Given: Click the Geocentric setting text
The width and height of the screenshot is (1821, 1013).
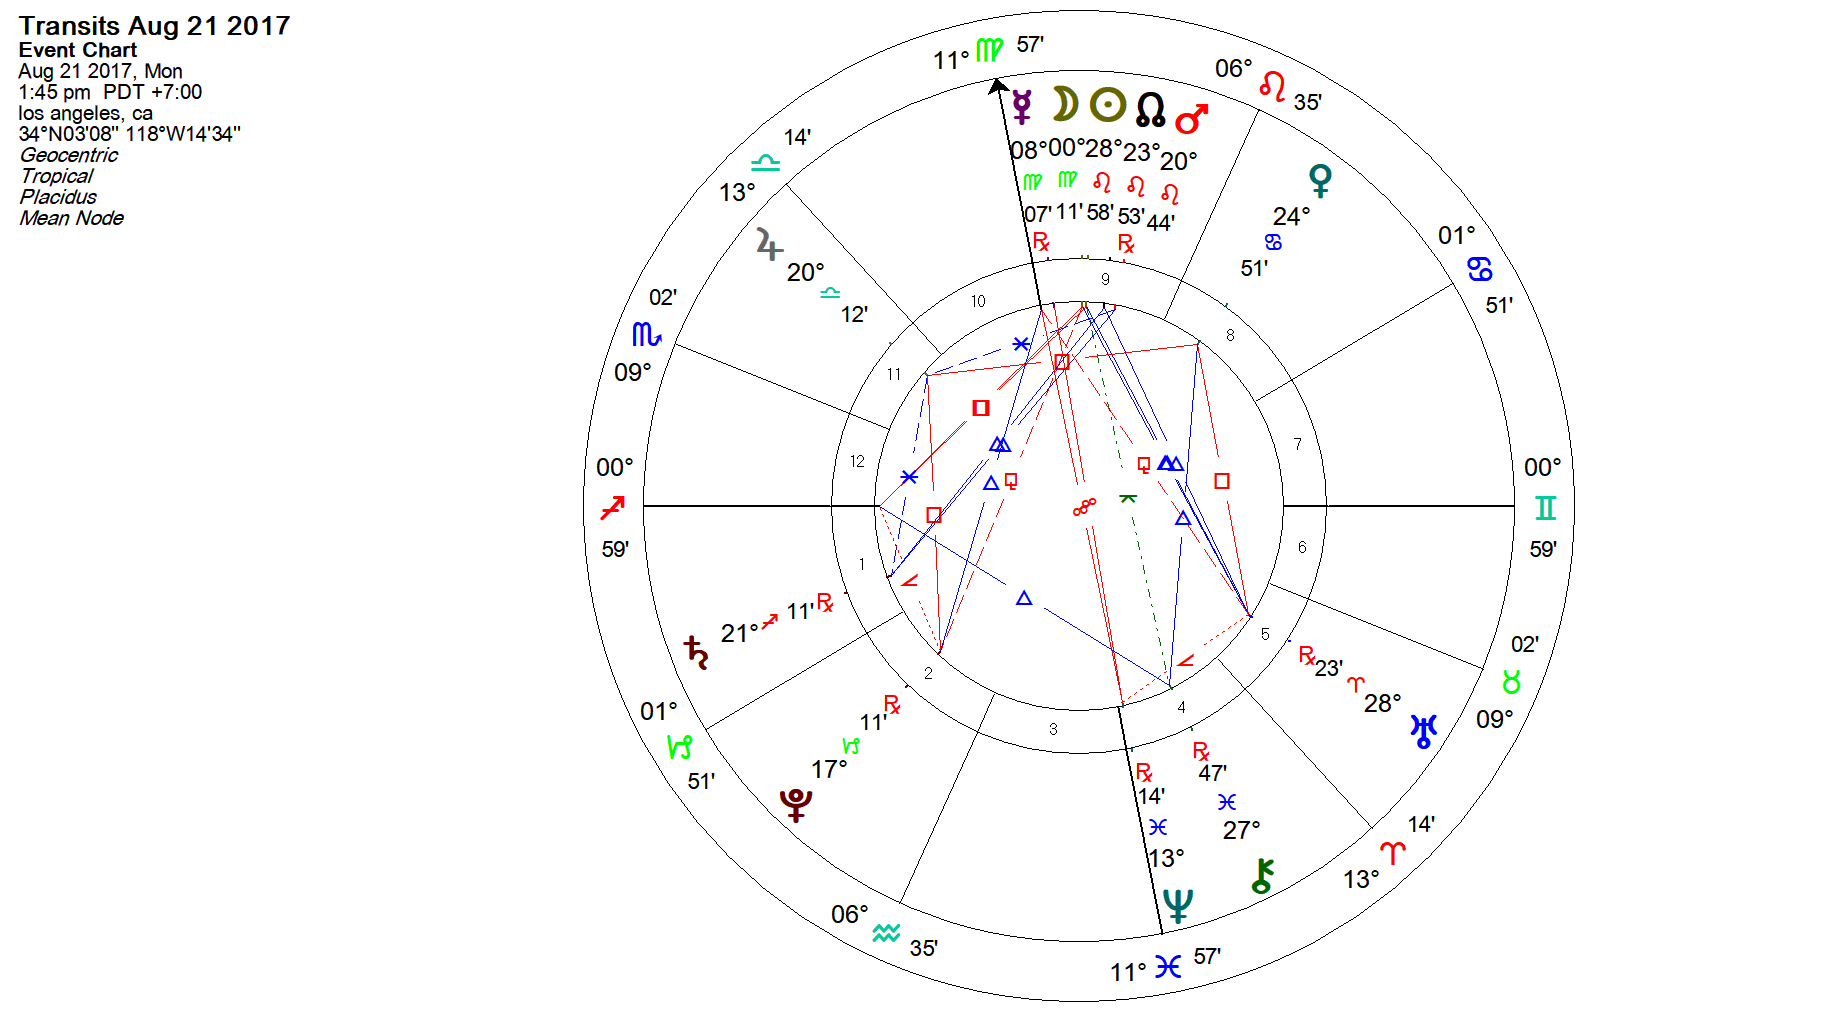Looking at the screenshot, I should tap(69, 155).
